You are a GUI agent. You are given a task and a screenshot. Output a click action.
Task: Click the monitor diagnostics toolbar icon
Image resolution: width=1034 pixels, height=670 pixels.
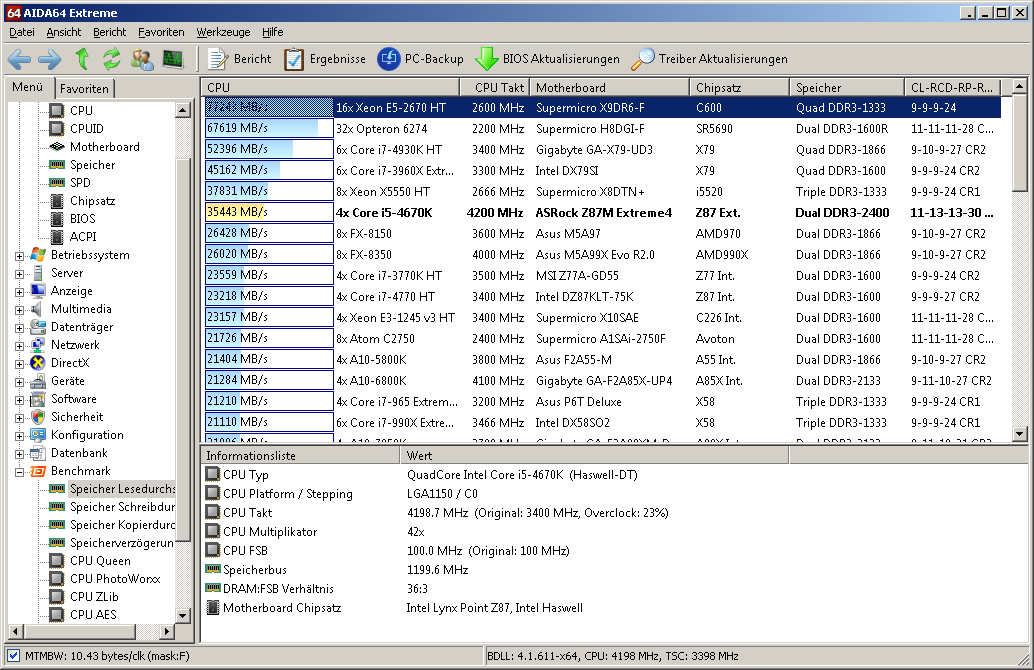click(x=173, y=59)
